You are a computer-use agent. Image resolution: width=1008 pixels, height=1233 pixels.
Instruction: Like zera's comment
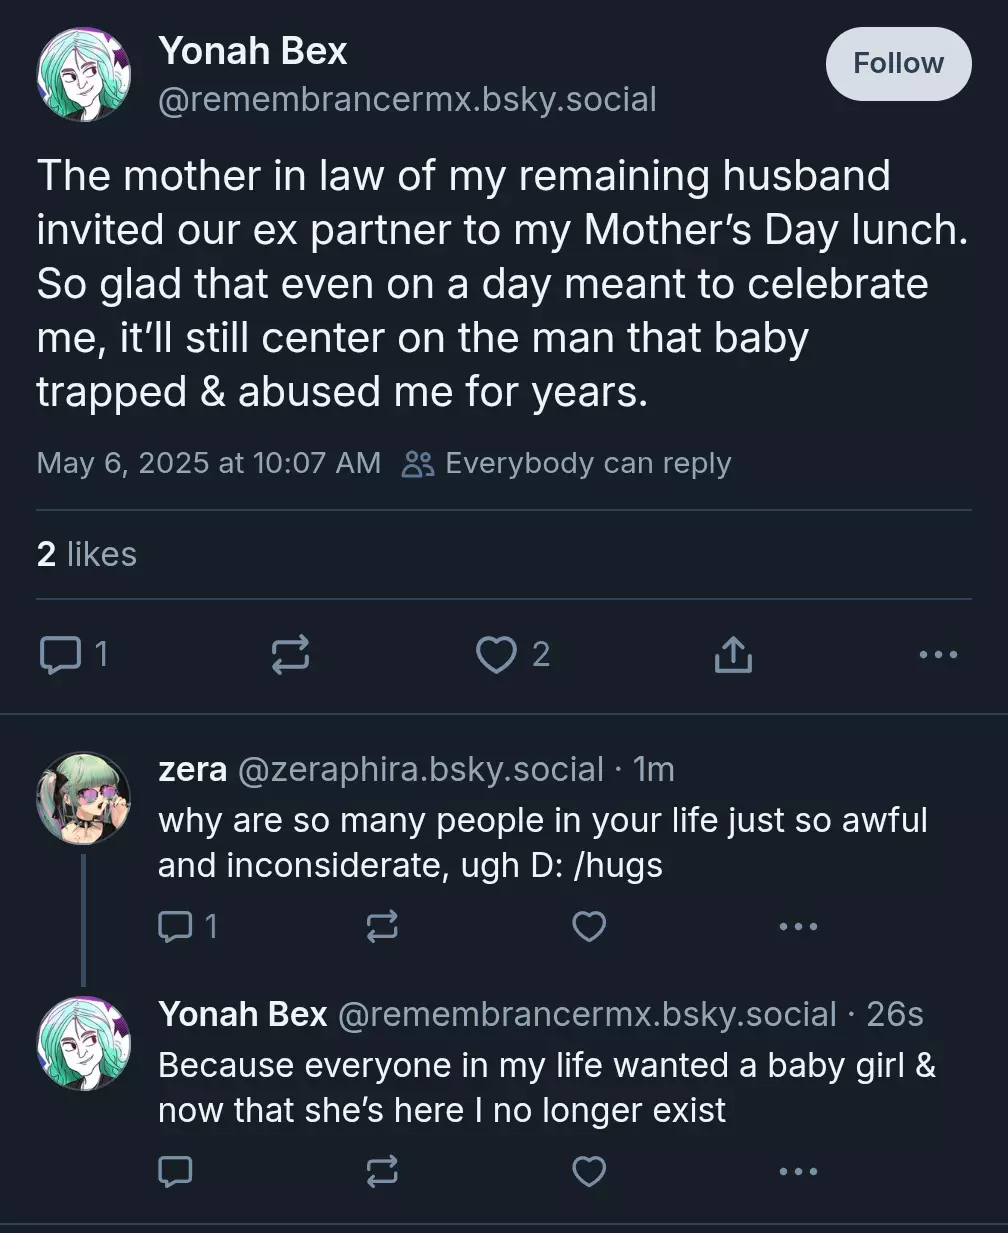pos(589,927)
